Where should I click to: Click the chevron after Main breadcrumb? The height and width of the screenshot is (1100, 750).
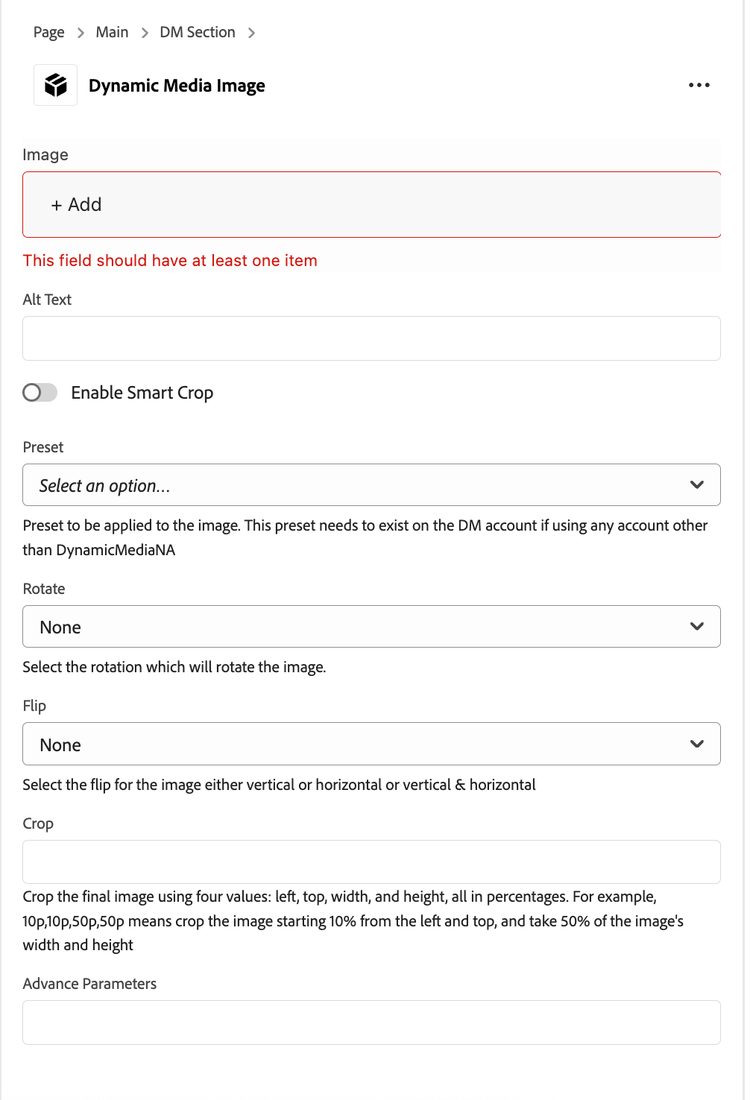click(144, 33)
